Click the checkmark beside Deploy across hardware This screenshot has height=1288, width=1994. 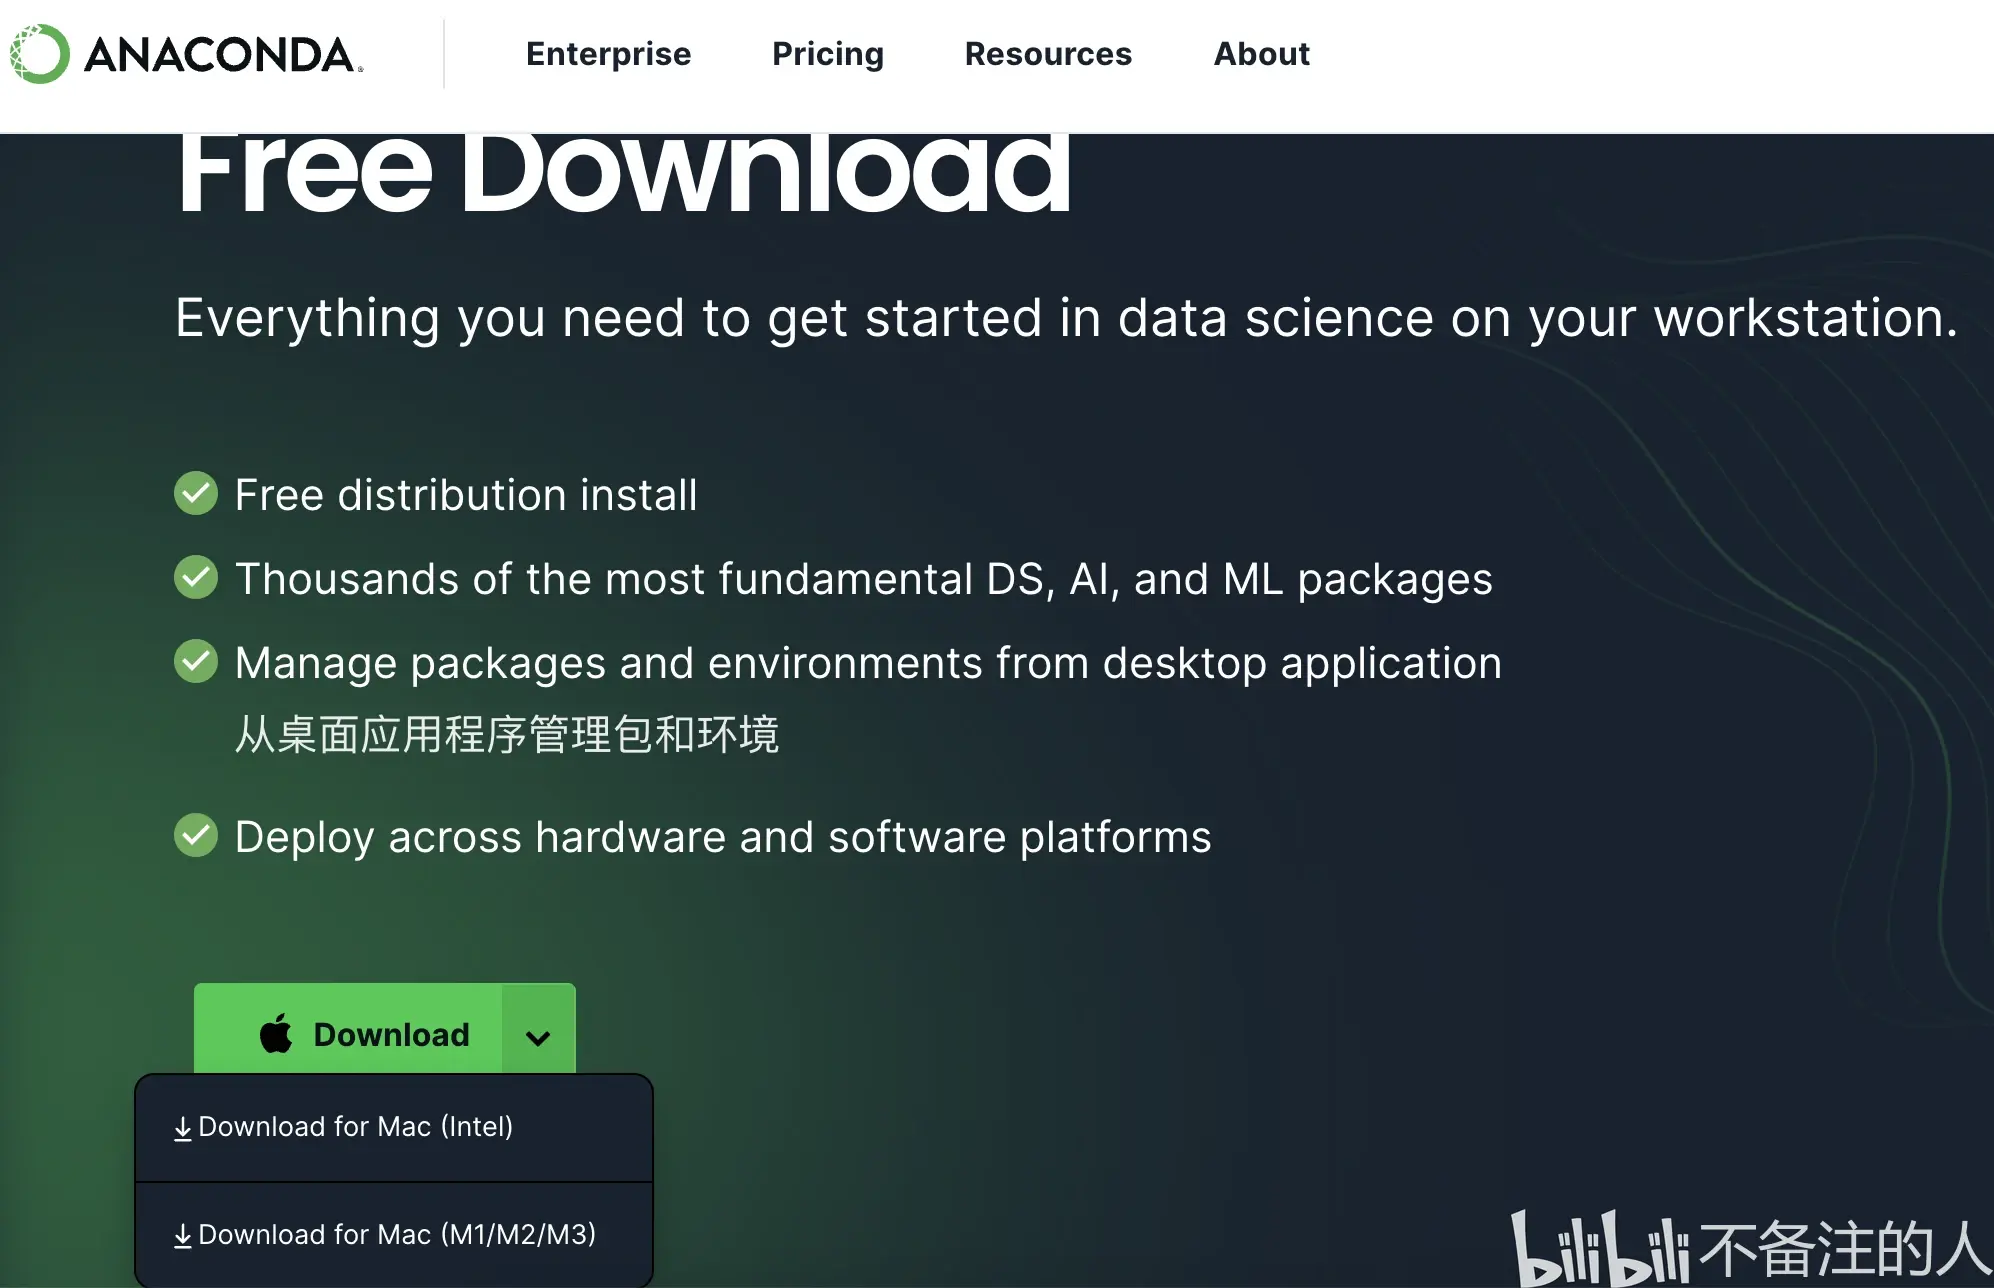196,835
